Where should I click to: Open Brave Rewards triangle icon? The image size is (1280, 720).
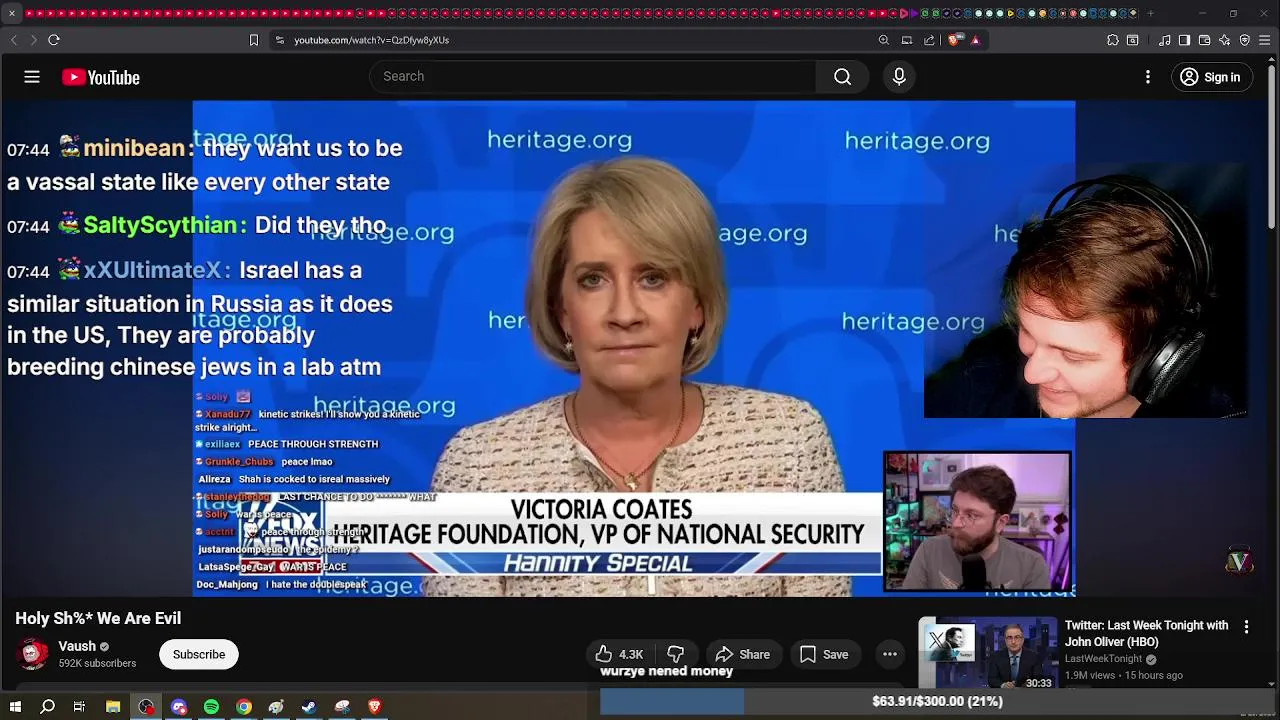(x=975, y=40)
